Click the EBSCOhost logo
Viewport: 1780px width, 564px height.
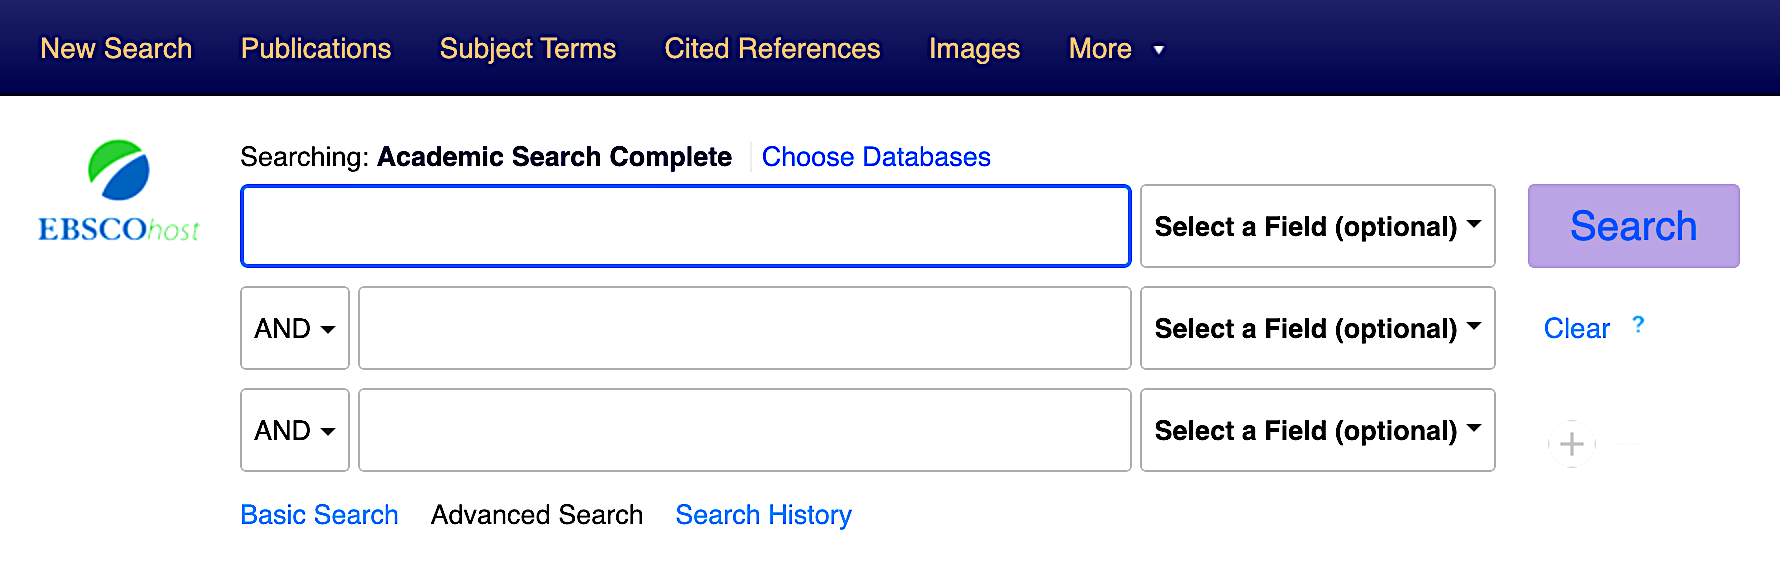(x=119, y=192)
